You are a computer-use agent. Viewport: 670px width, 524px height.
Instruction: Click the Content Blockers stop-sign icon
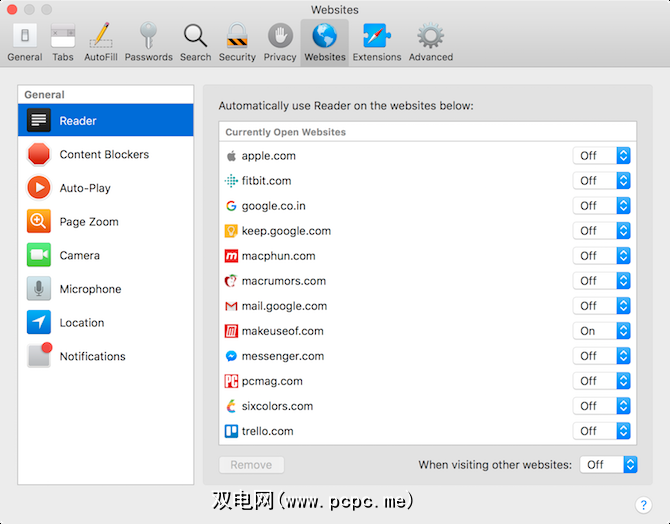coord(39,154)
